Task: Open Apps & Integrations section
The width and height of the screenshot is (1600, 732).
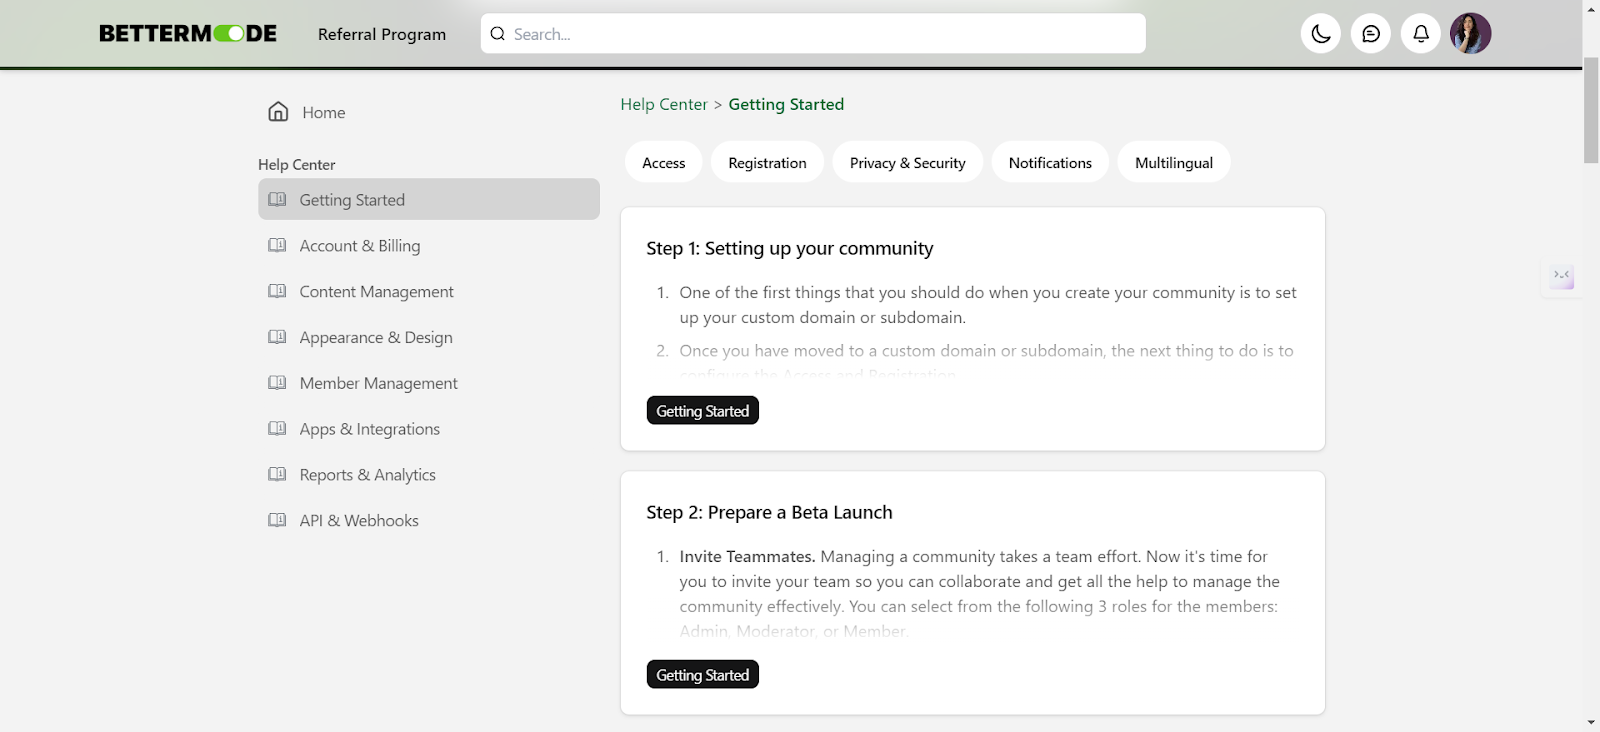Action: click(x=429, y=429)
